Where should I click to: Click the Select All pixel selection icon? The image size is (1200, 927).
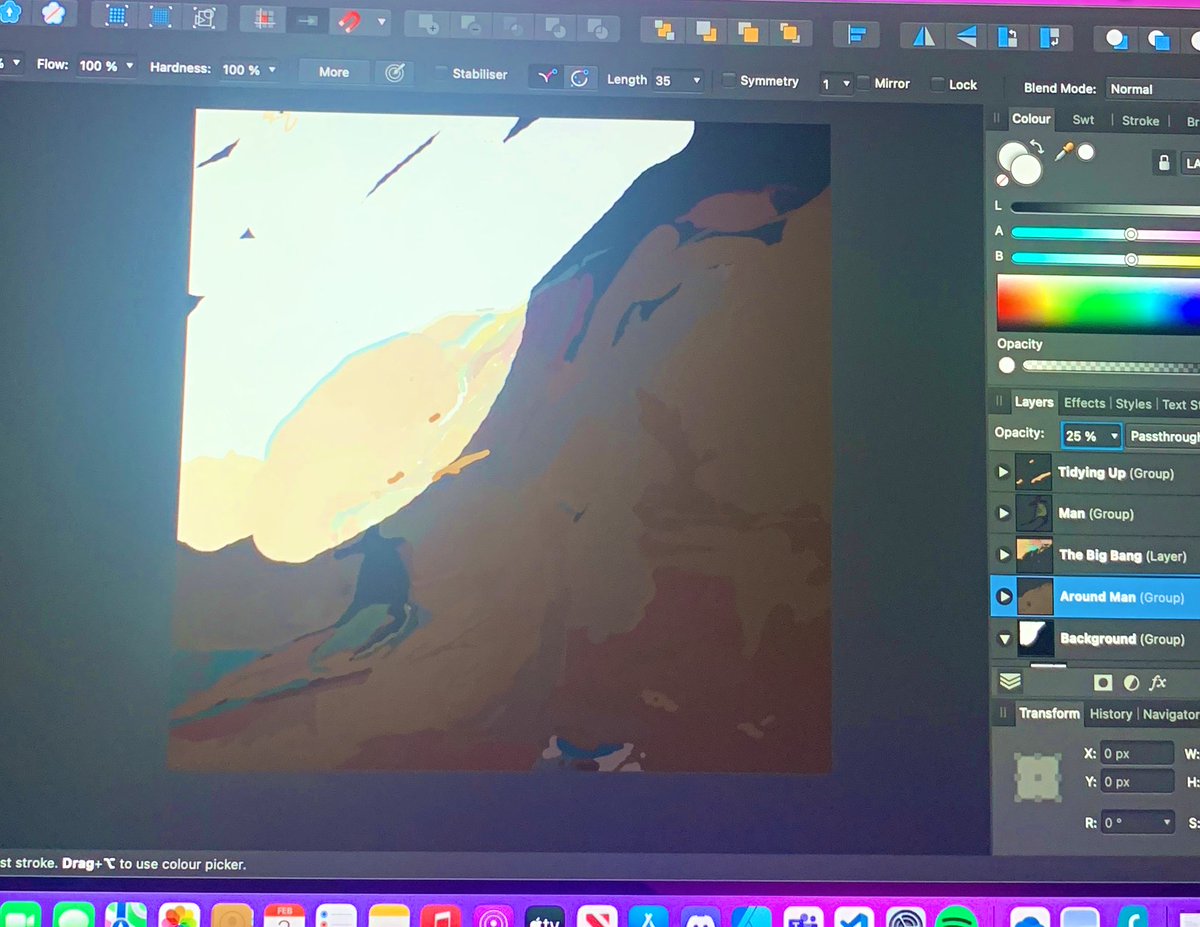[117, 16]
